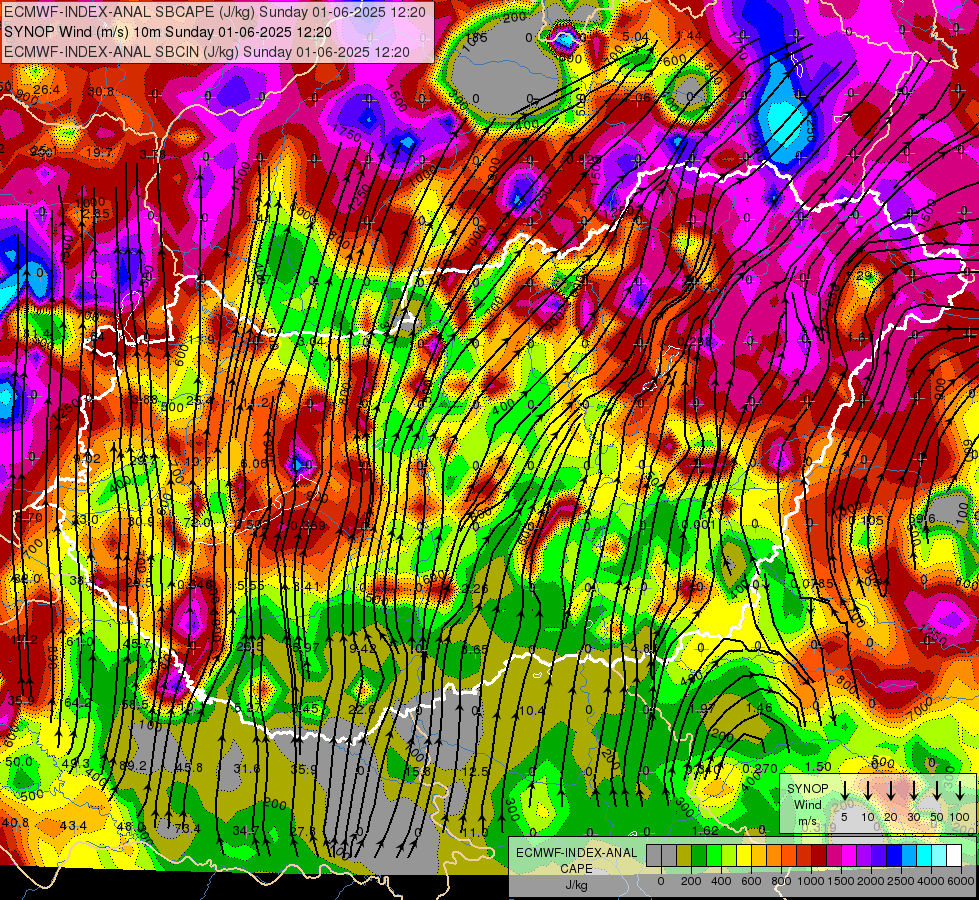Click the 64.2 station value on the map
The image size is (979, 900).
coord(77,703)
